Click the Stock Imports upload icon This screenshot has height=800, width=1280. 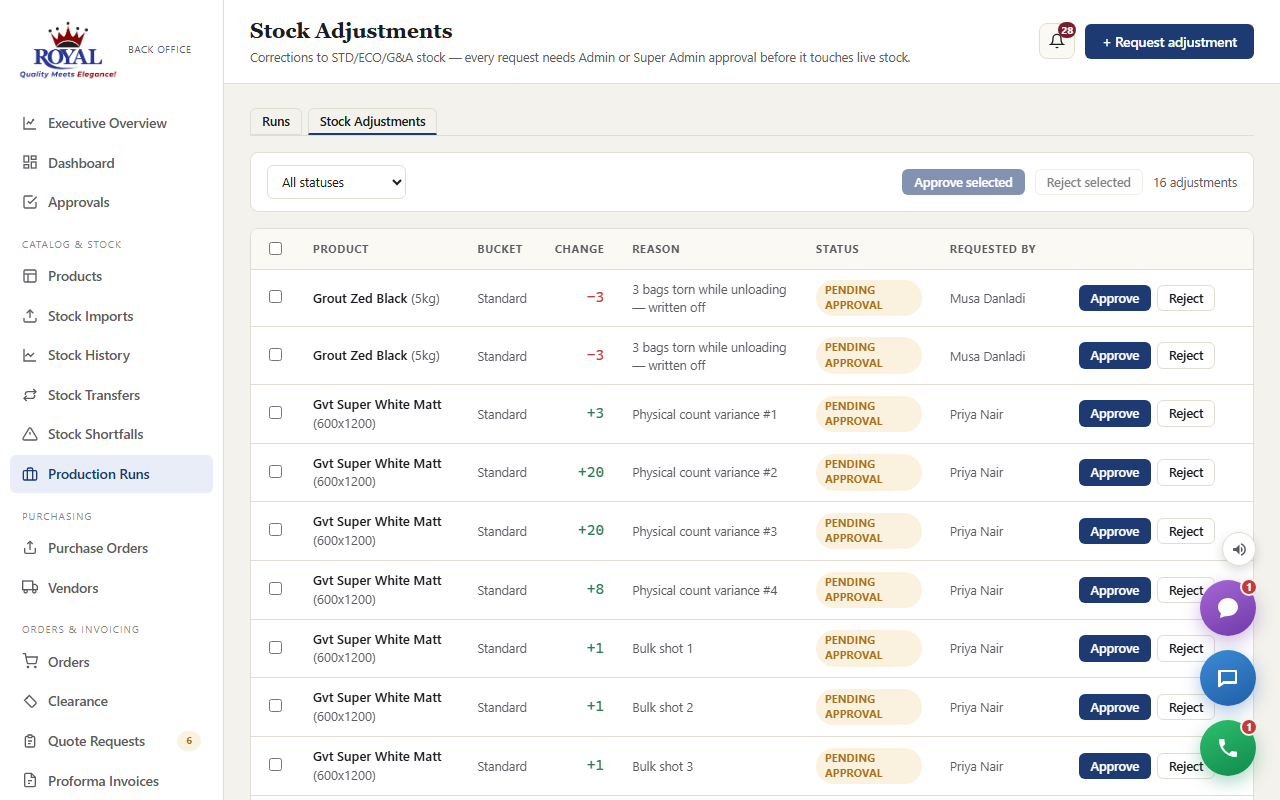point(30,316)
